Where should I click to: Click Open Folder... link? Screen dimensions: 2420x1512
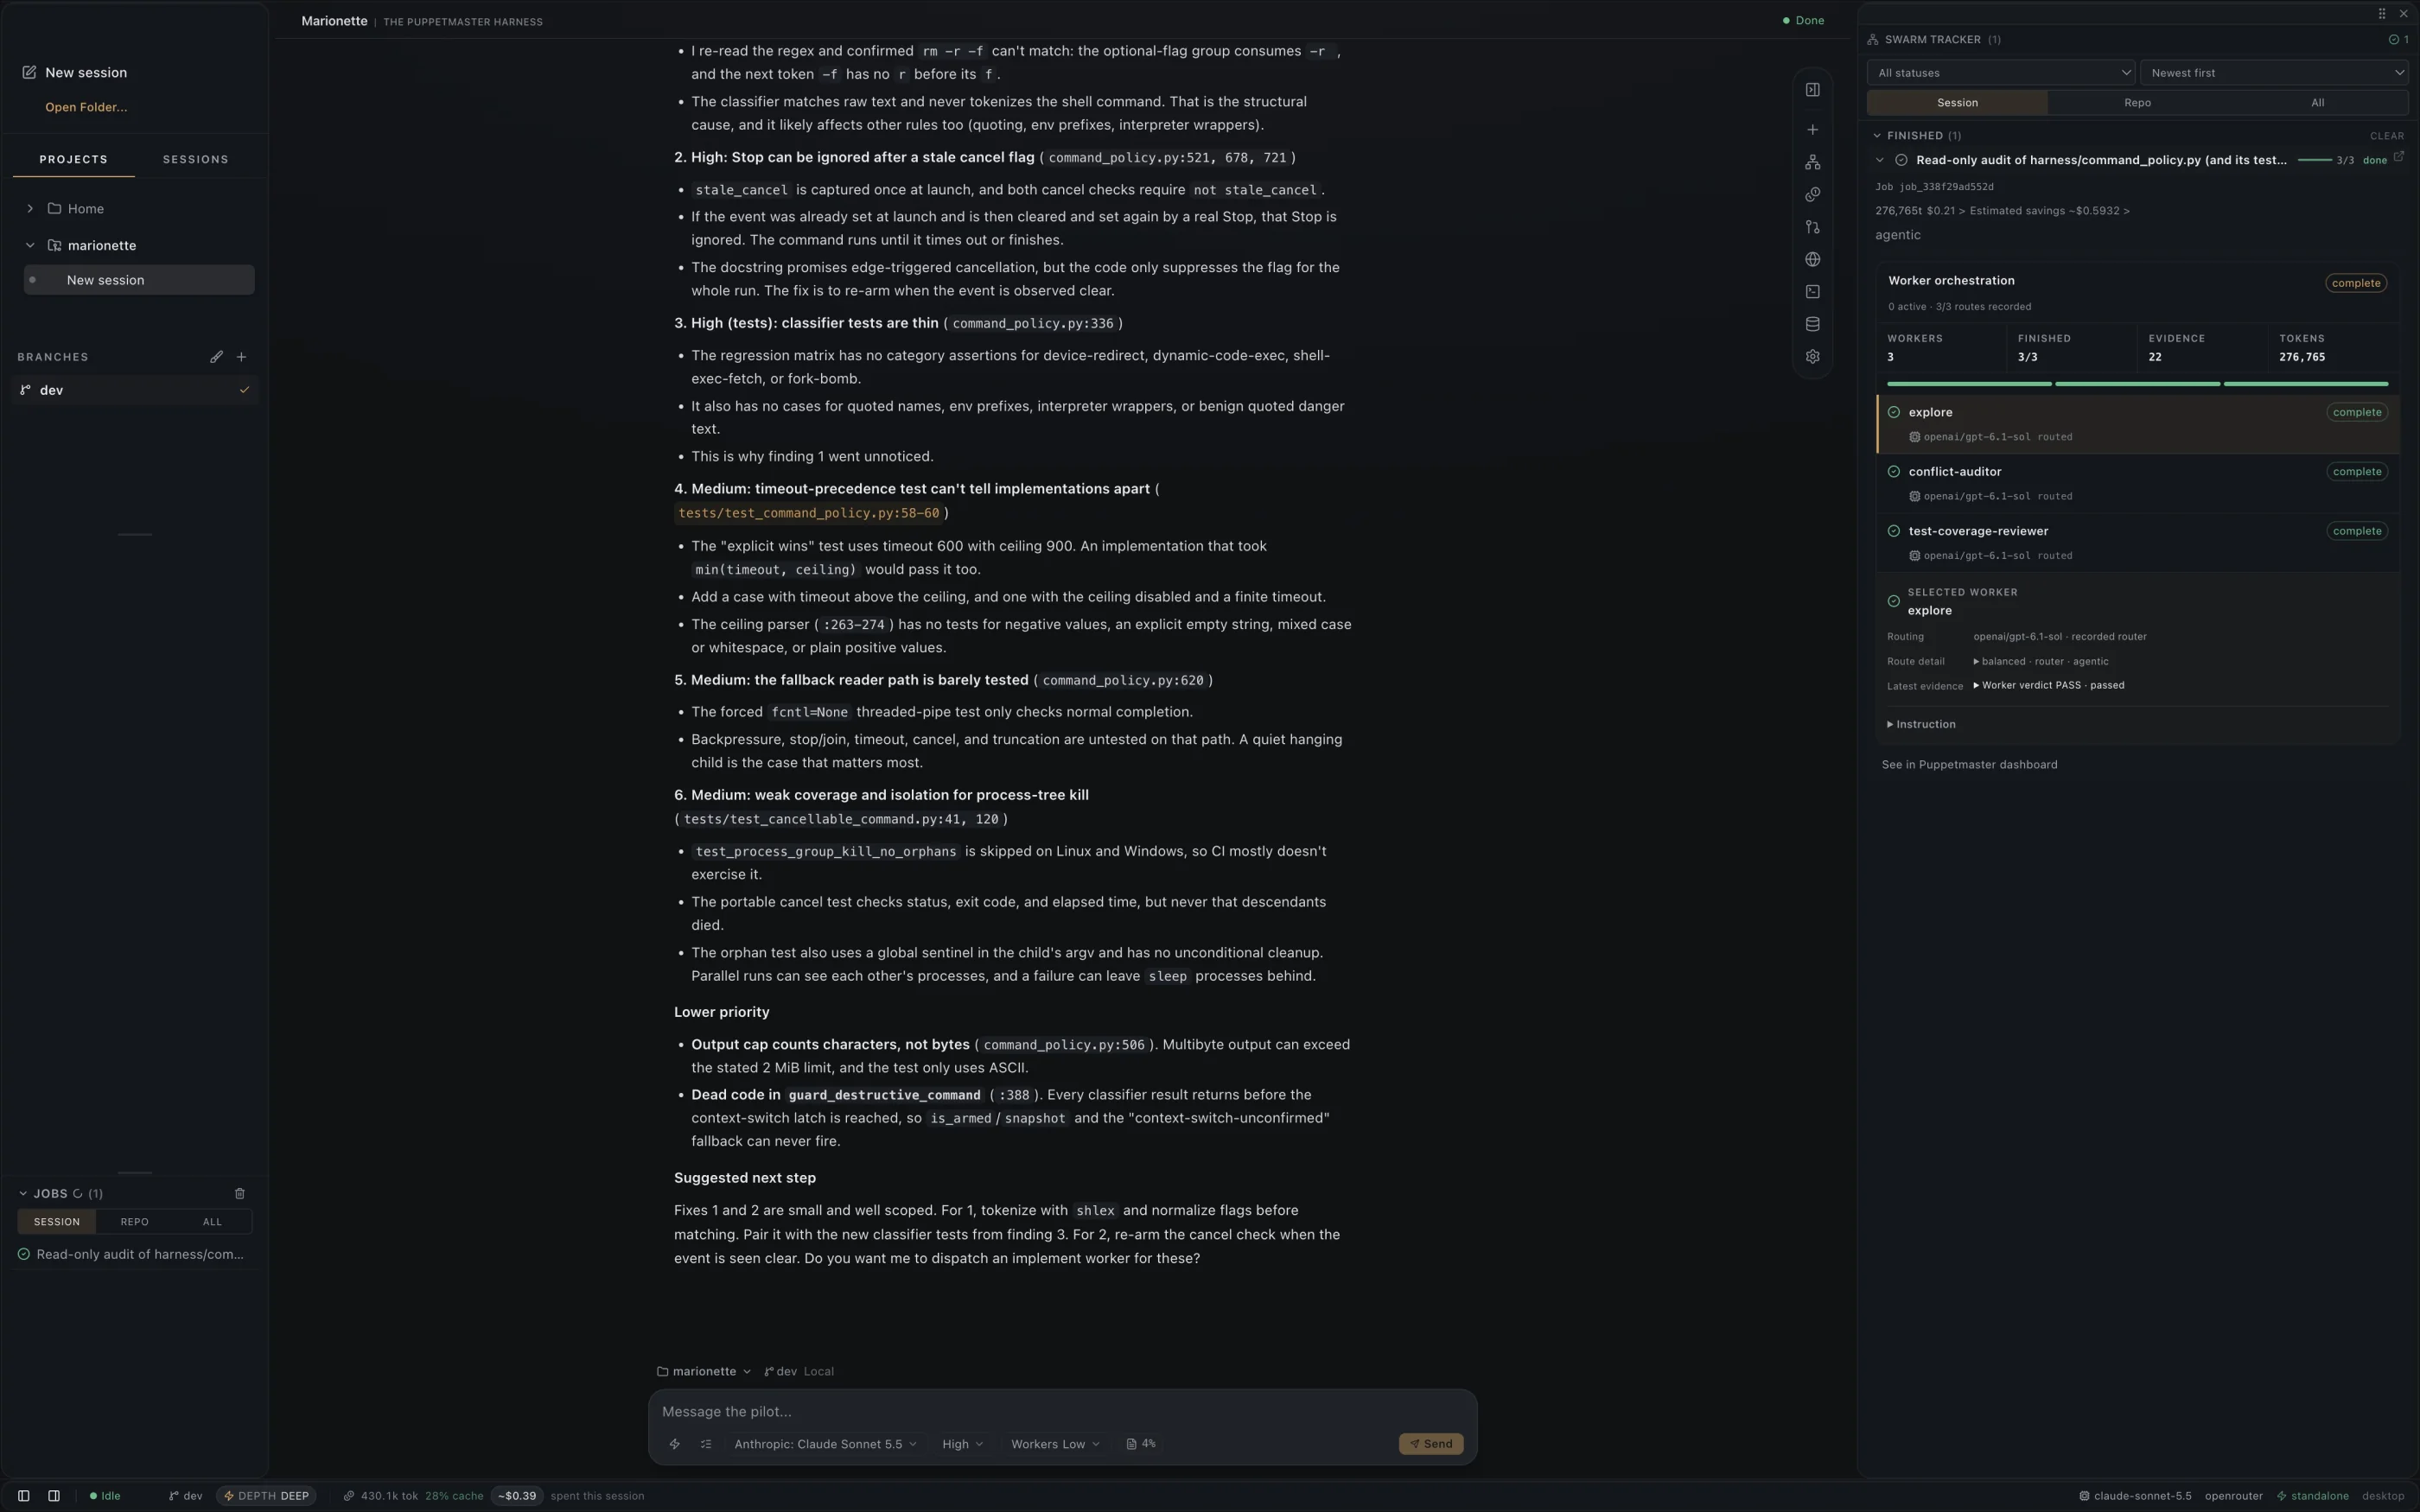86,107
